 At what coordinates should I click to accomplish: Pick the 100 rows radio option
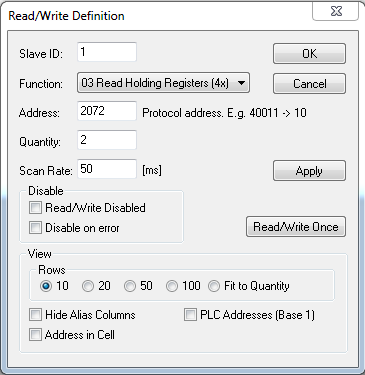[172, 286]
